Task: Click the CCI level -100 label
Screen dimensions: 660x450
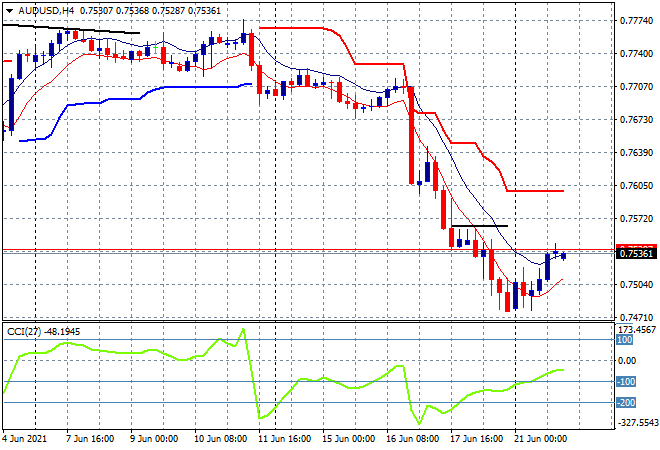Action: 626,381
